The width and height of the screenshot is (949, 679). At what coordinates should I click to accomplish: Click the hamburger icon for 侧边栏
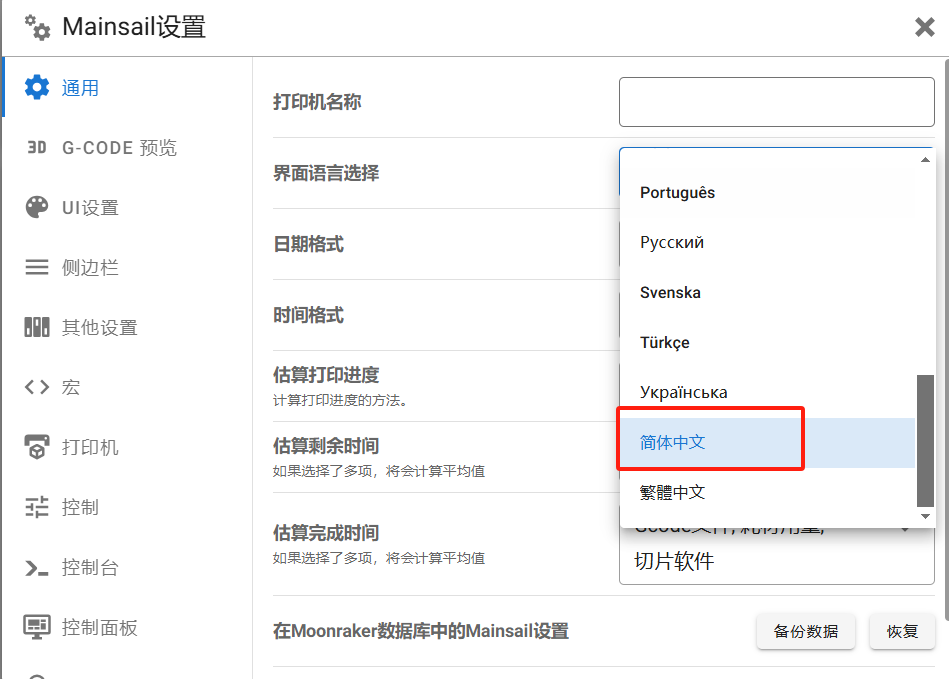[37, 268]
